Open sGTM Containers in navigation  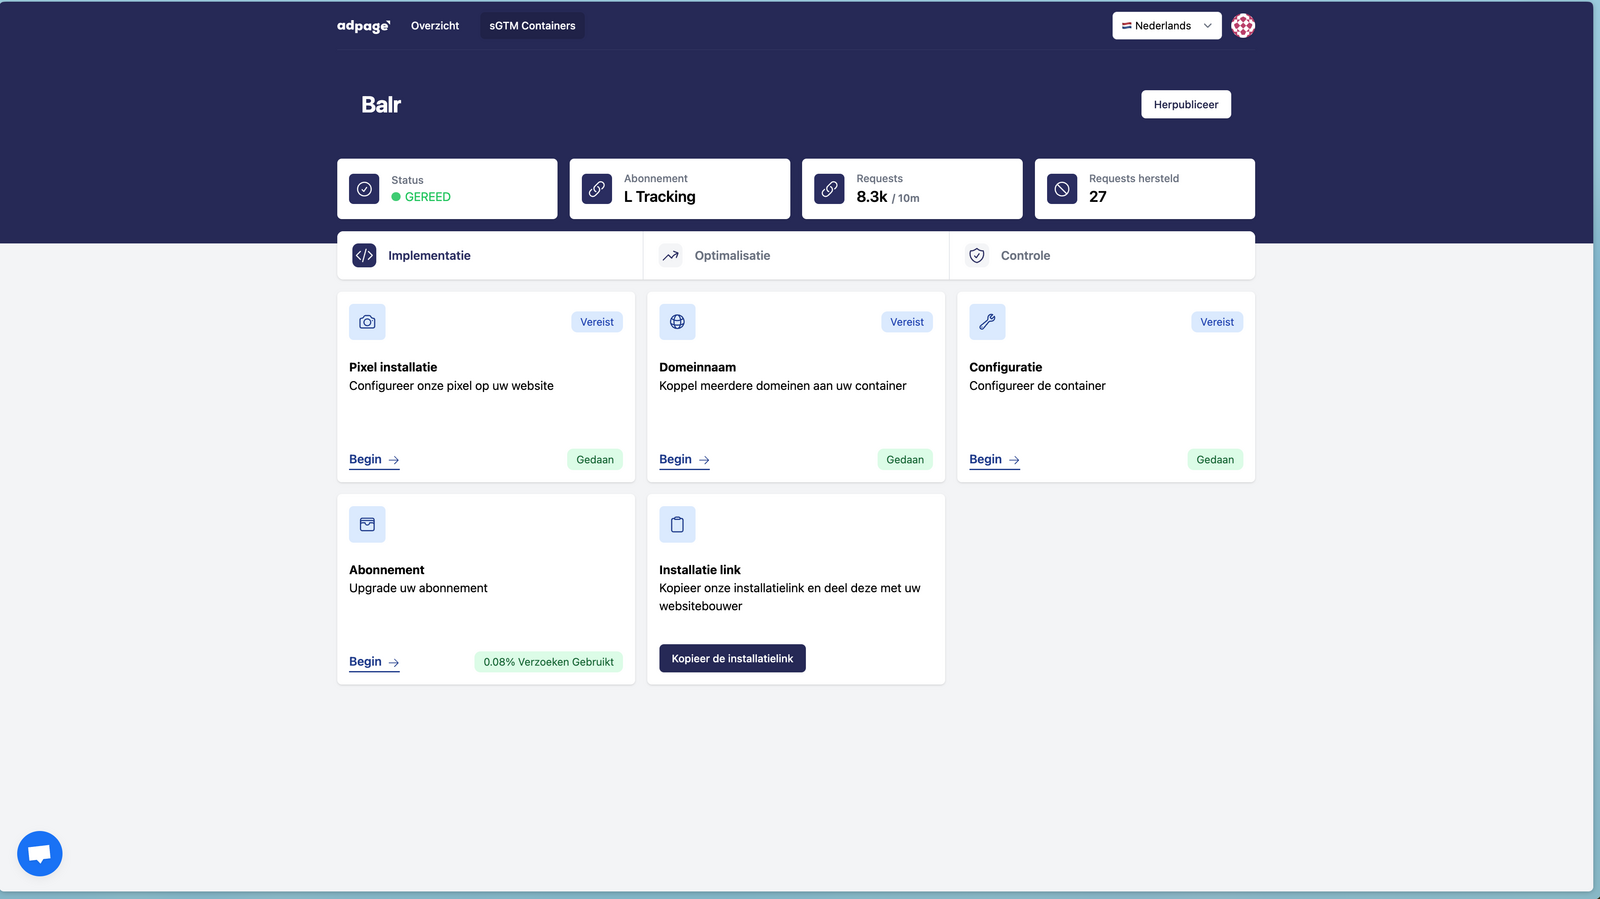point(532,26)
